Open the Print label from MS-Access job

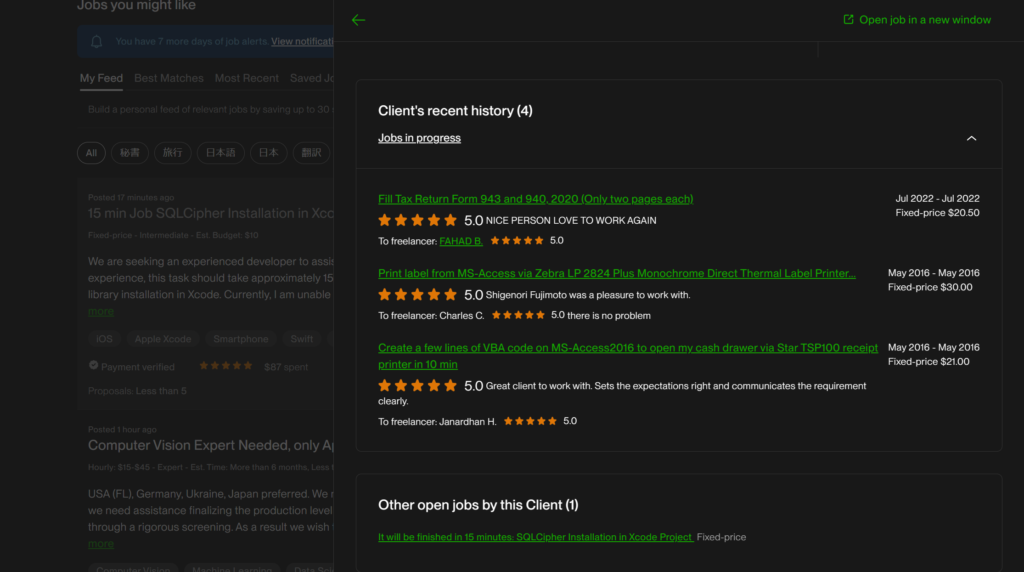pyautogui.click(x=616, y=274)
